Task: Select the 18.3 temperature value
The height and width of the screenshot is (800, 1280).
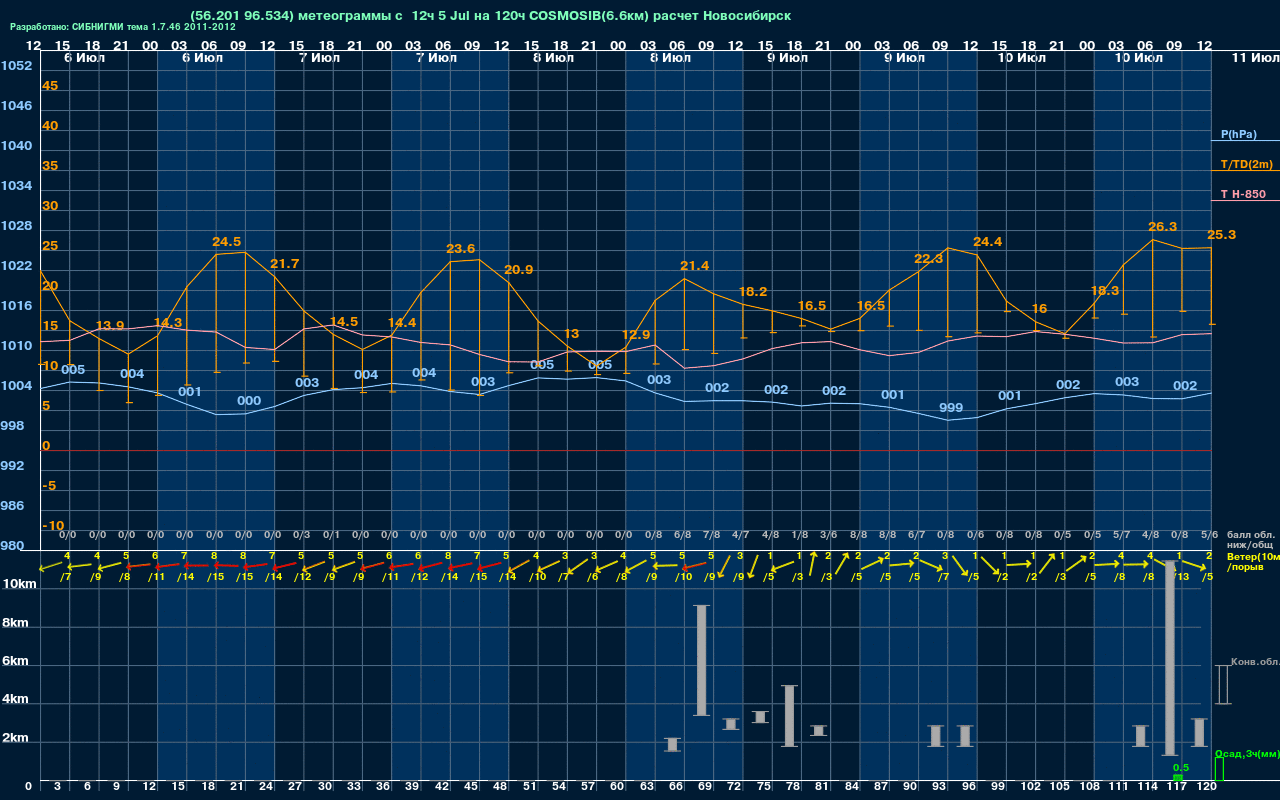Action: [1104, 291]
